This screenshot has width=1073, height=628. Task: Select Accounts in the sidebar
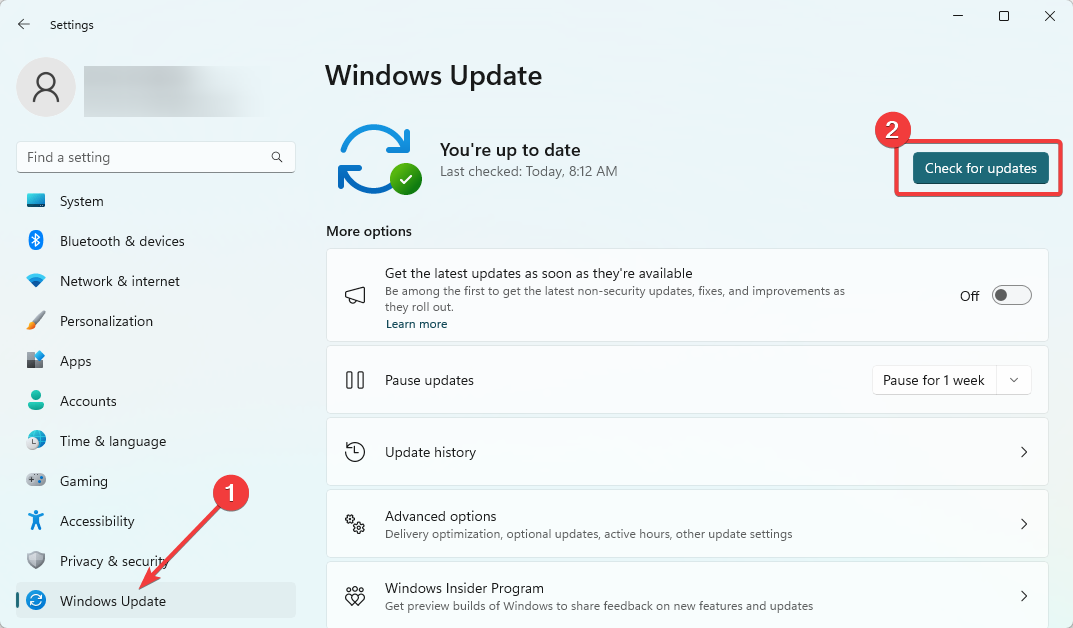156,401
